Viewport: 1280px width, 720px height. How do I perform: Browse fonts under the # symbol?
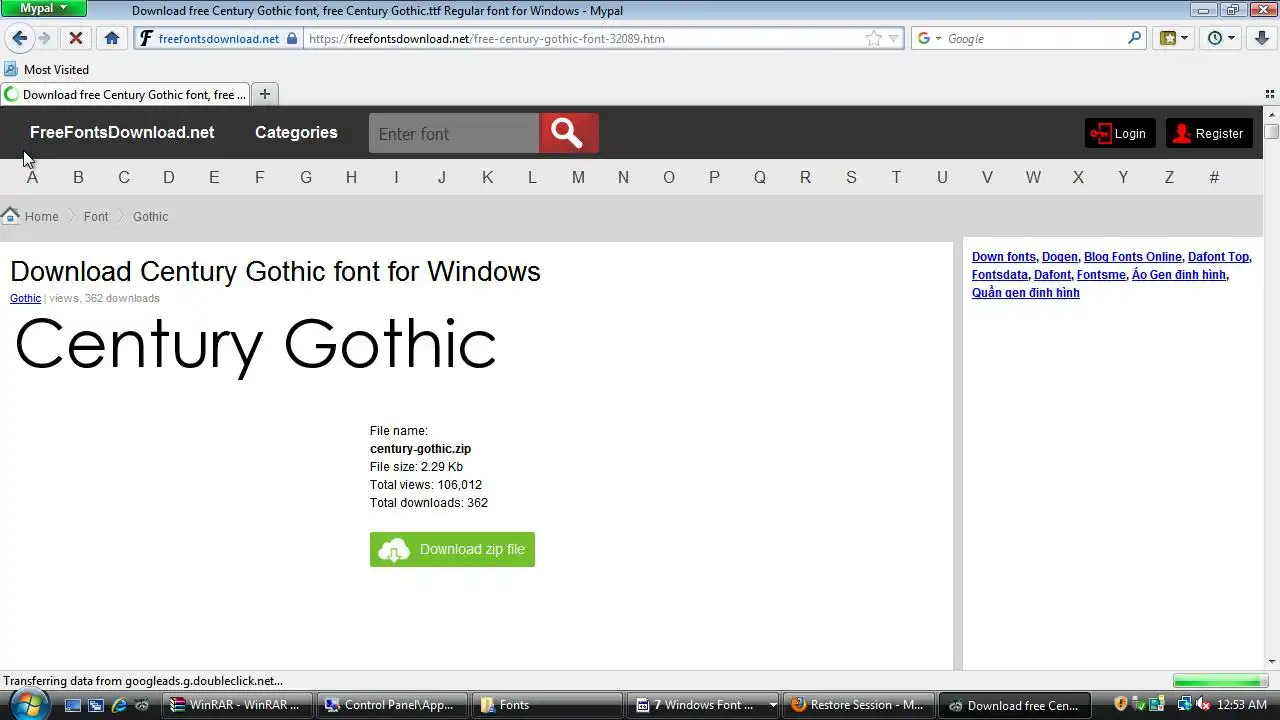point(1214,177)
